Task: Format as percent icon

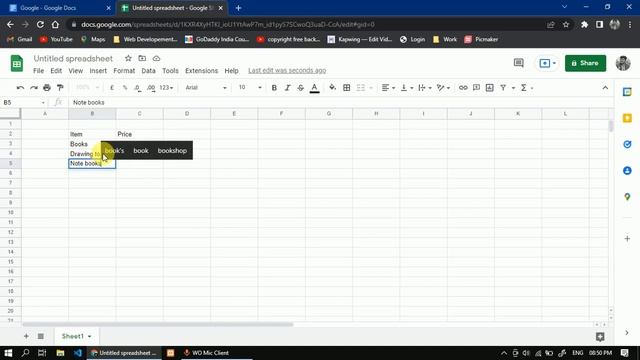Action: (125, 88)
